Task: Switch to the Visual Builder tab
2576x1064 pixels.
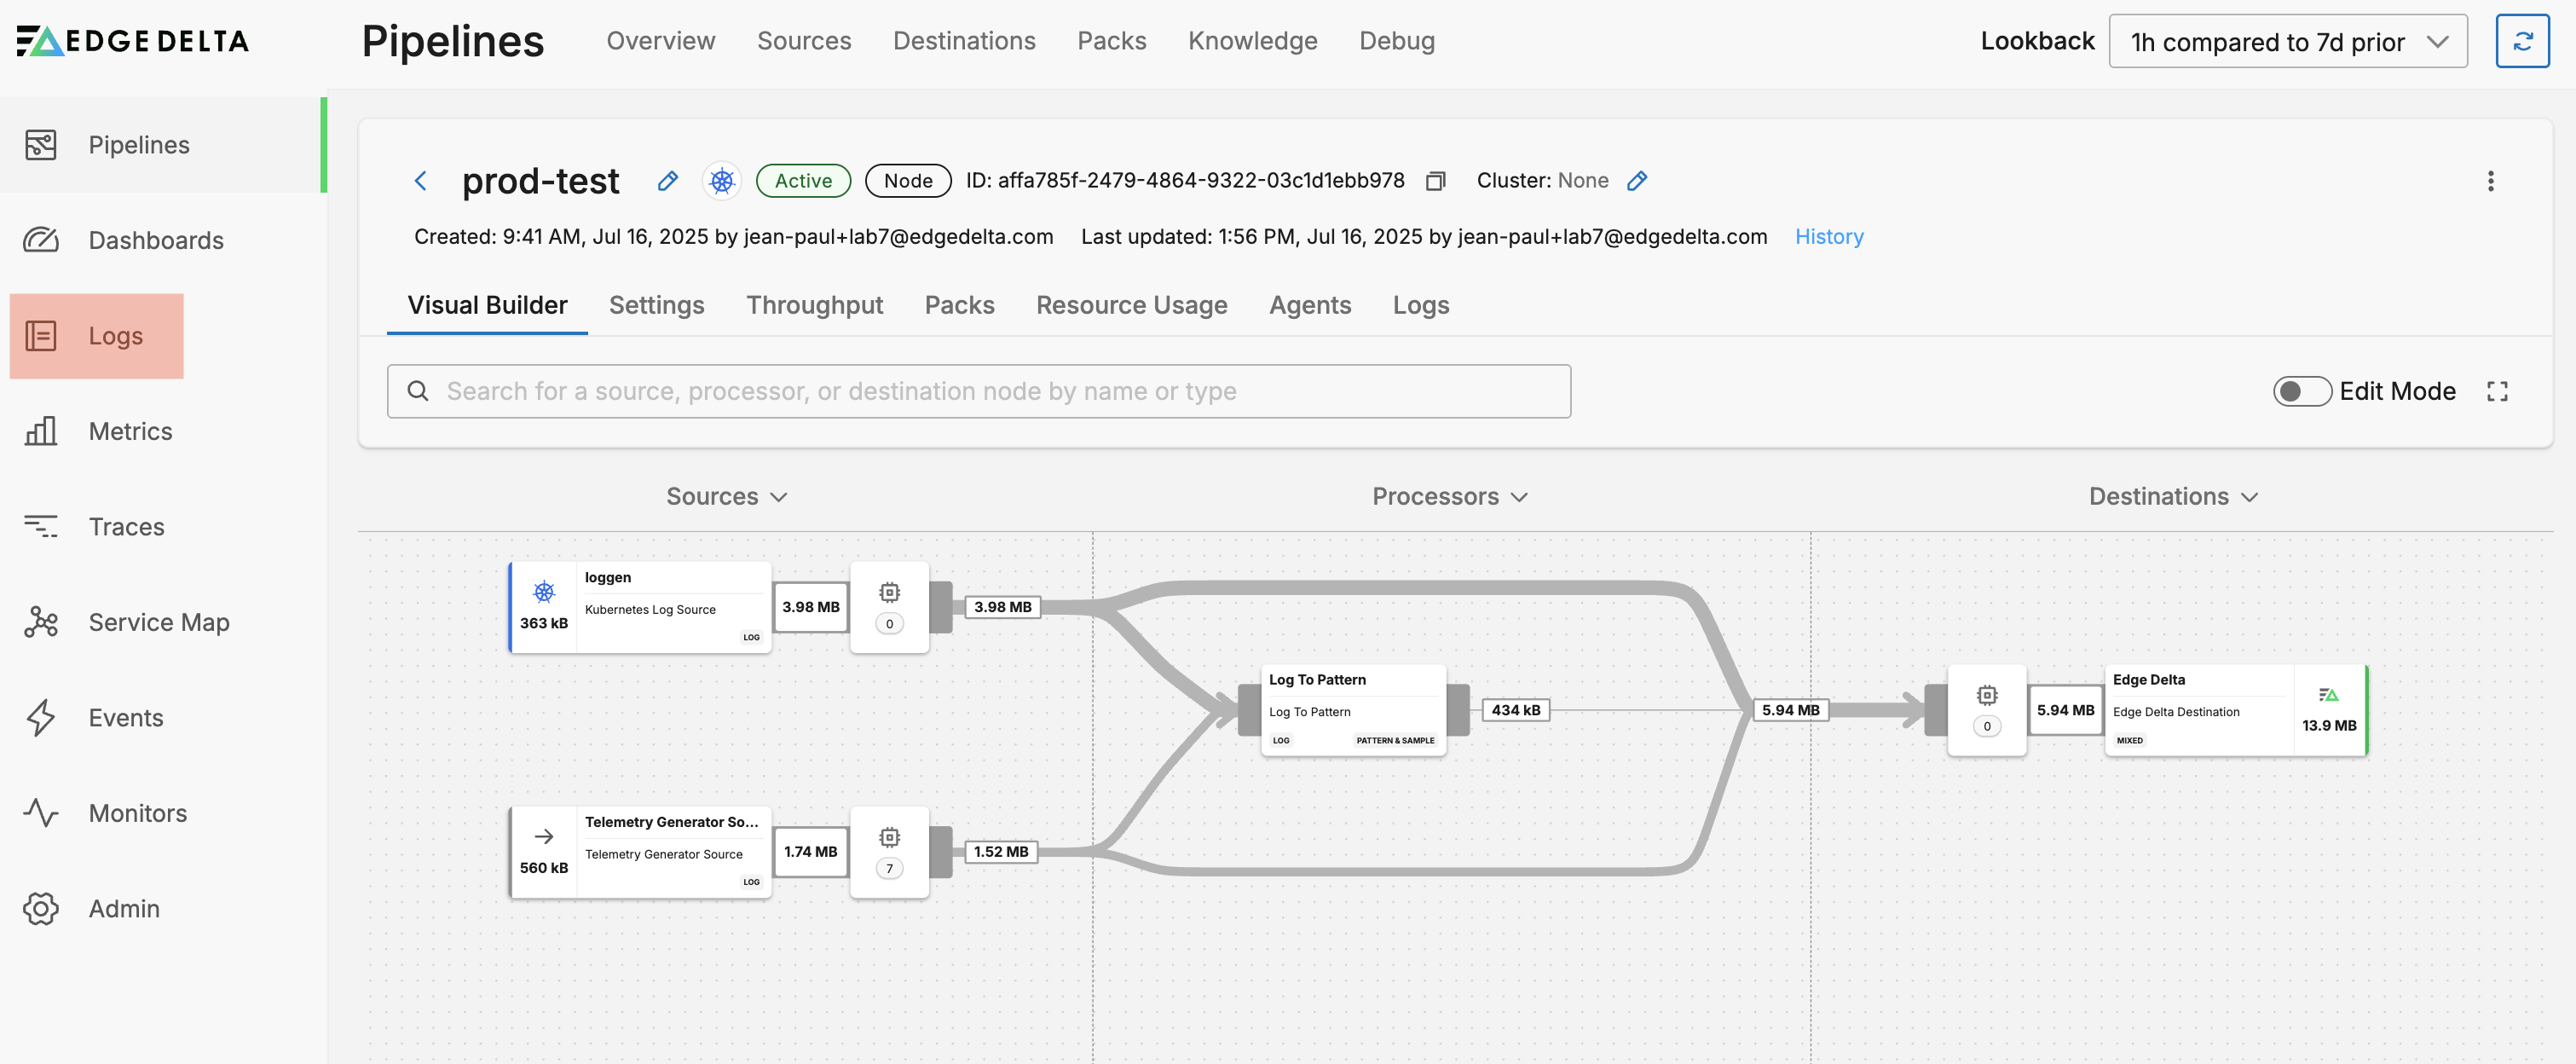Action: click(x=487, y=305)
